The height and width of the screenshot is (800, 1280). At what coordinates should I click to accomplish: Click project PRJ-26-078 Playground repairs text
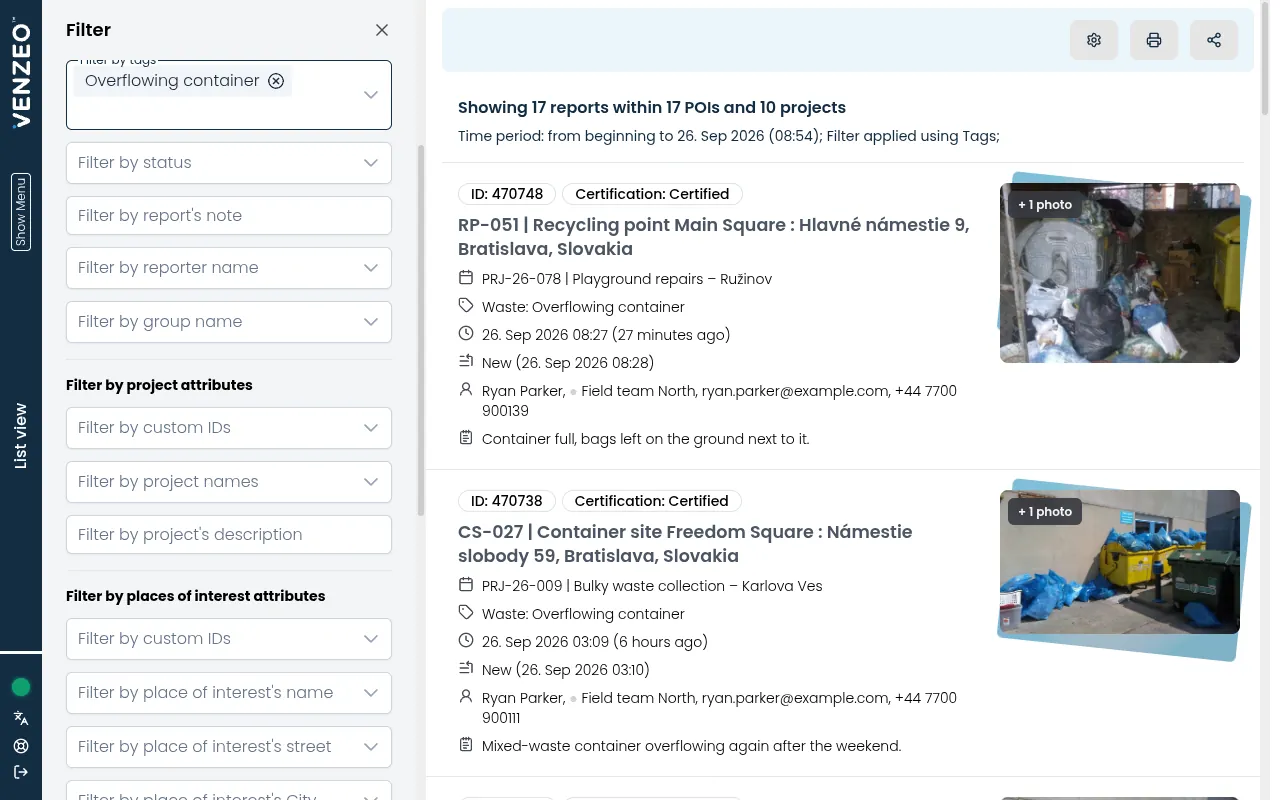pos(627,279)
